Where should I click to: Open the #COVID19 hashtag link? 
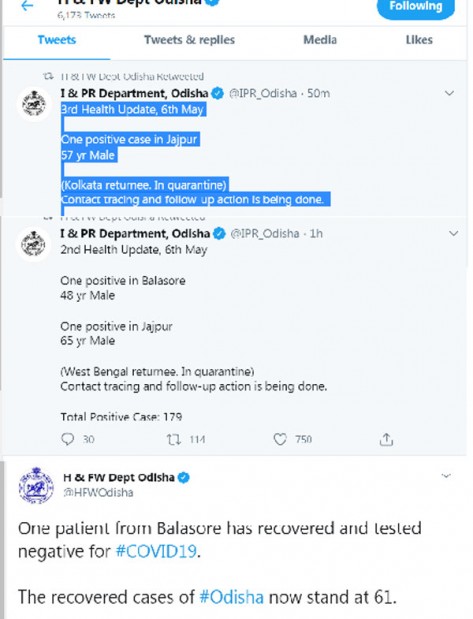(156, 551)
